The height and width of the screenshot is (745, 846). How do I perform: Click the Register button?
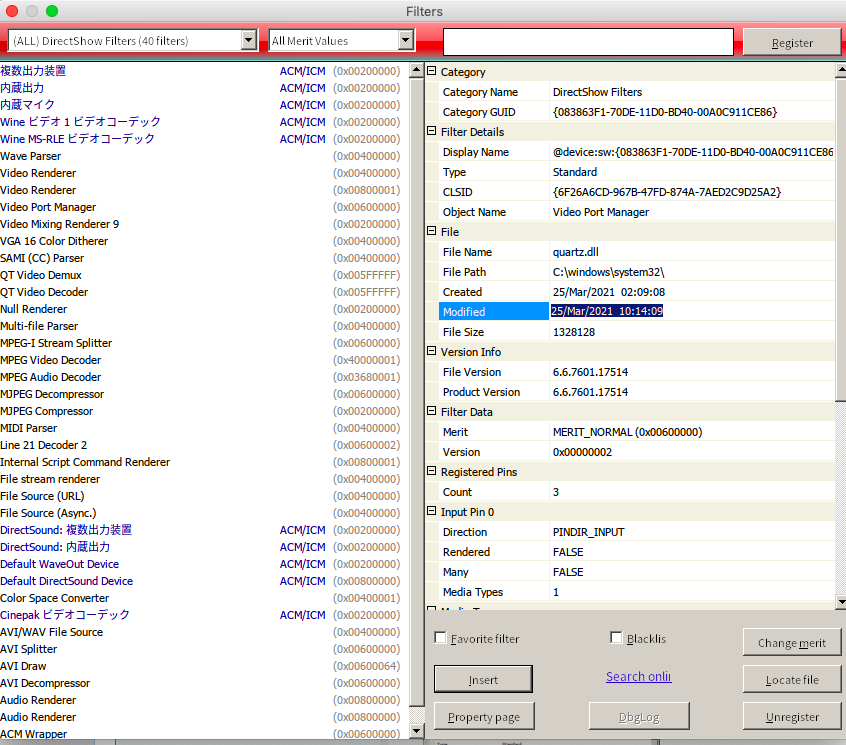(x=792, y=43)
